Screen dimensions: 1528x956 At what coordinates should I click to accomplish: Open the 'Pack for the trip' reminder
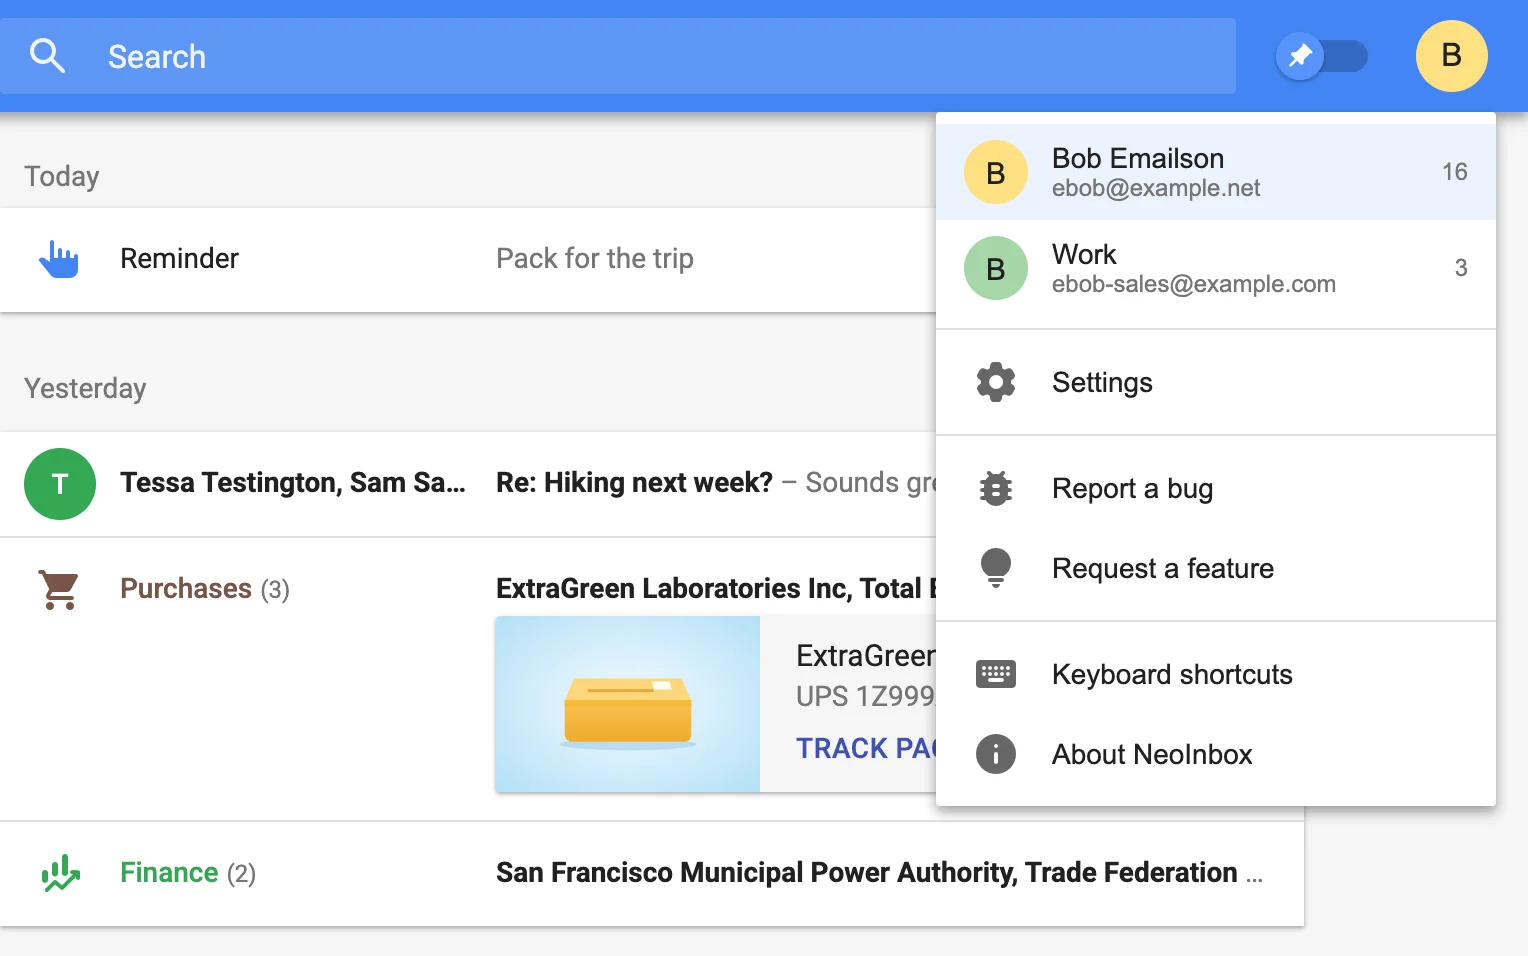tap(595, 259)
